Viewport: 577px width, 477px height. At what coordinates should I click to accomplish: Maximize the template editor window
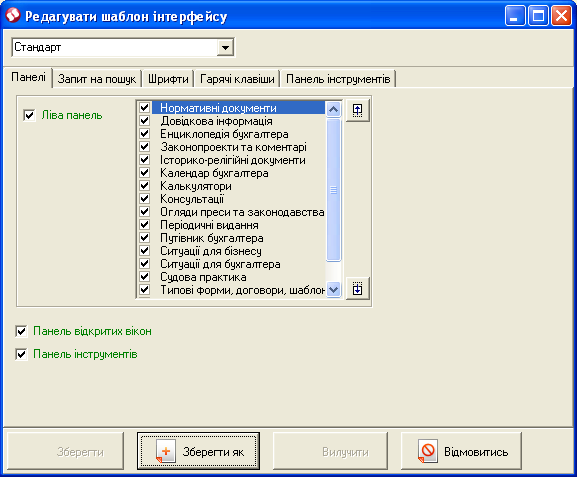pyautogui.click(x=538, y=16)
